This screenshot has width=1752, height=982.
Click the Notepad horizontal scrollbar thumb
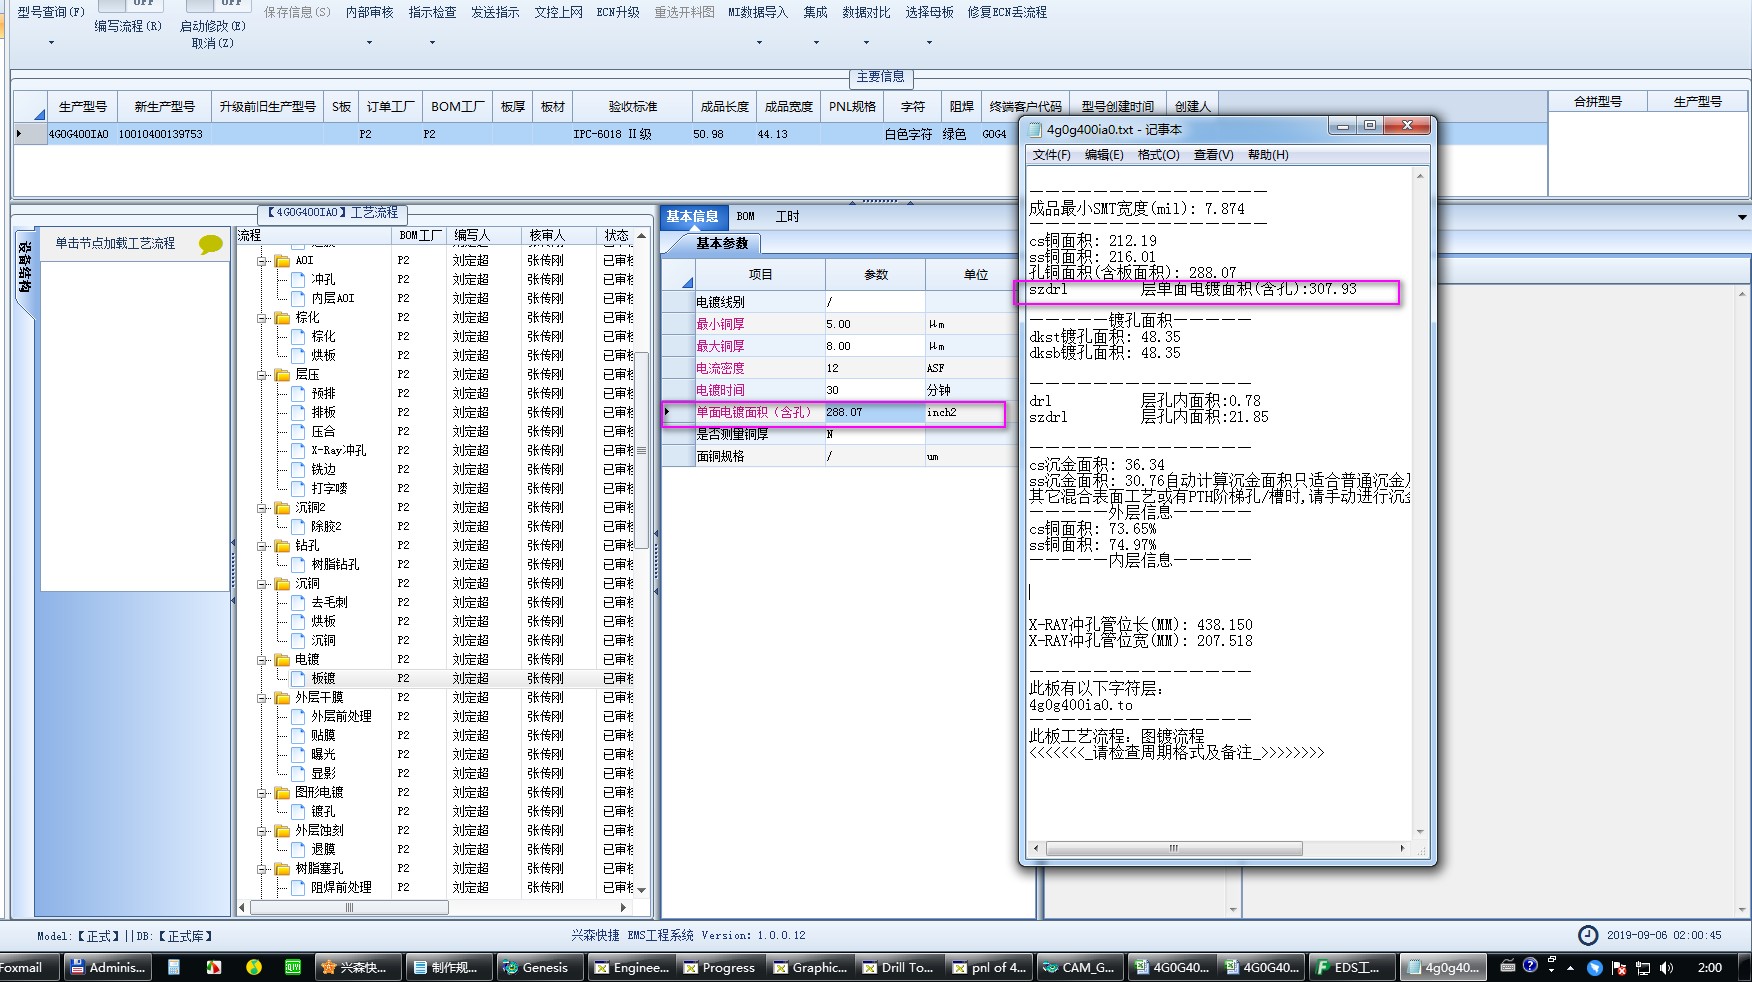point(1174,848)
